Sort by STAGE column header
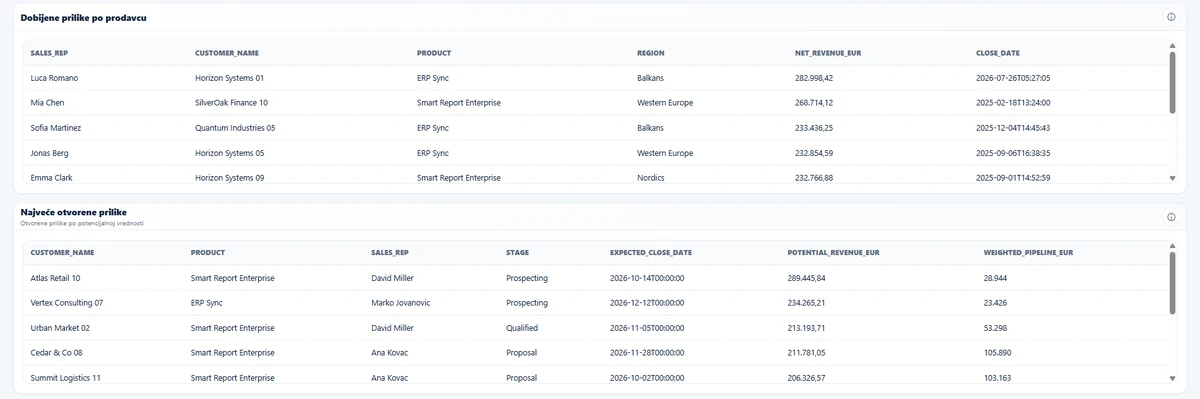 coord(518,253)
